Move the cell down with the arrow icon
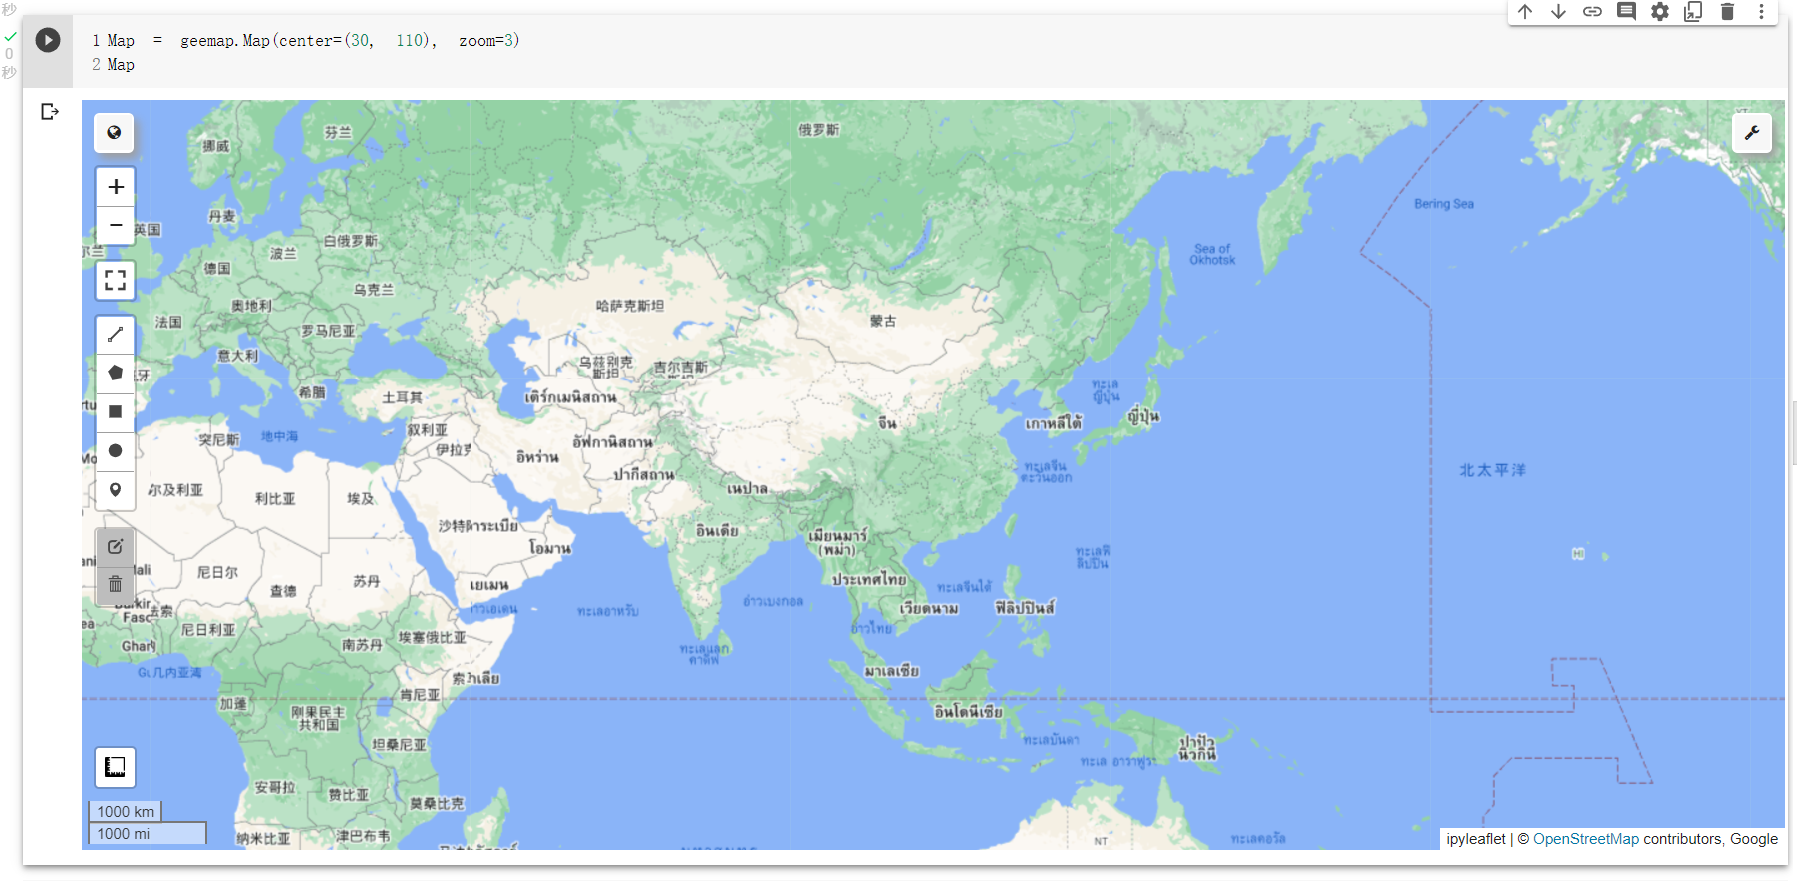The image size is (1797, 881). click(1558, 12)
